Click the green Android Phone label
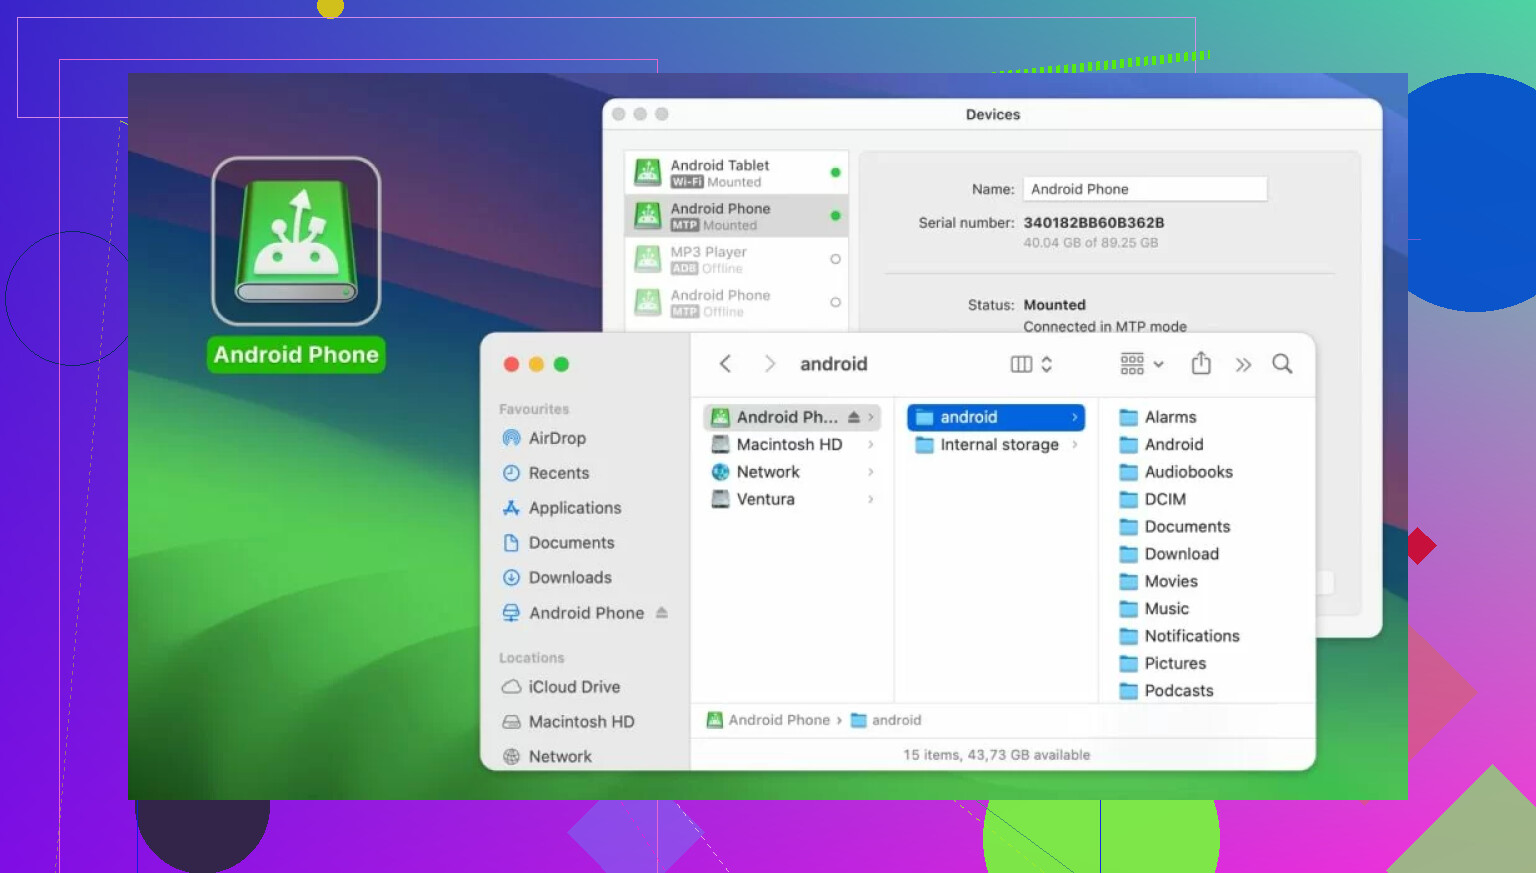Viewport: 1536px width, 873px height. click(x=296, y=355)
